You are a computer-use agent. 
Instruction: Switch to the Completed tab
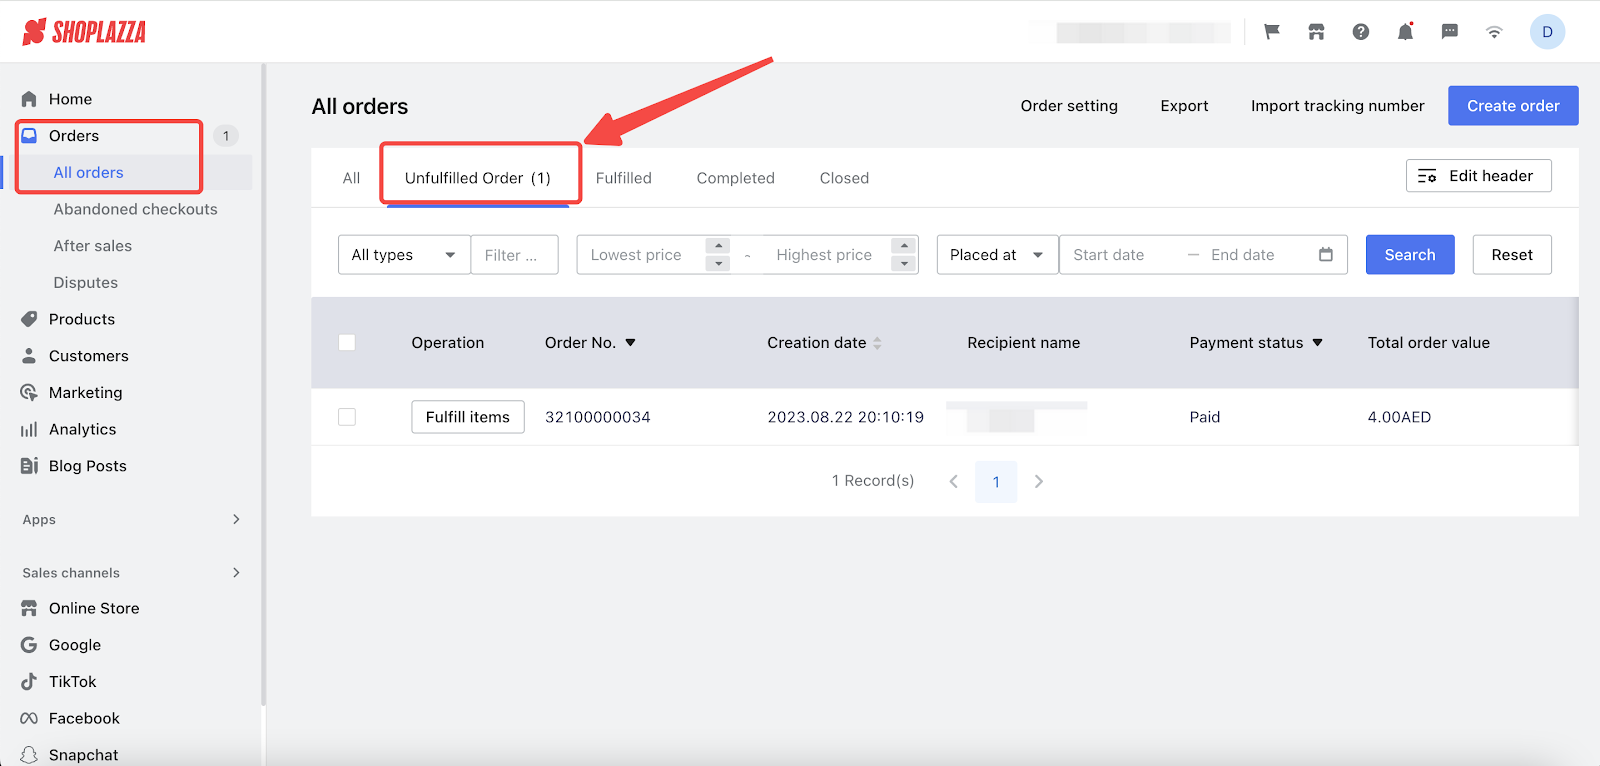(735, 178)
